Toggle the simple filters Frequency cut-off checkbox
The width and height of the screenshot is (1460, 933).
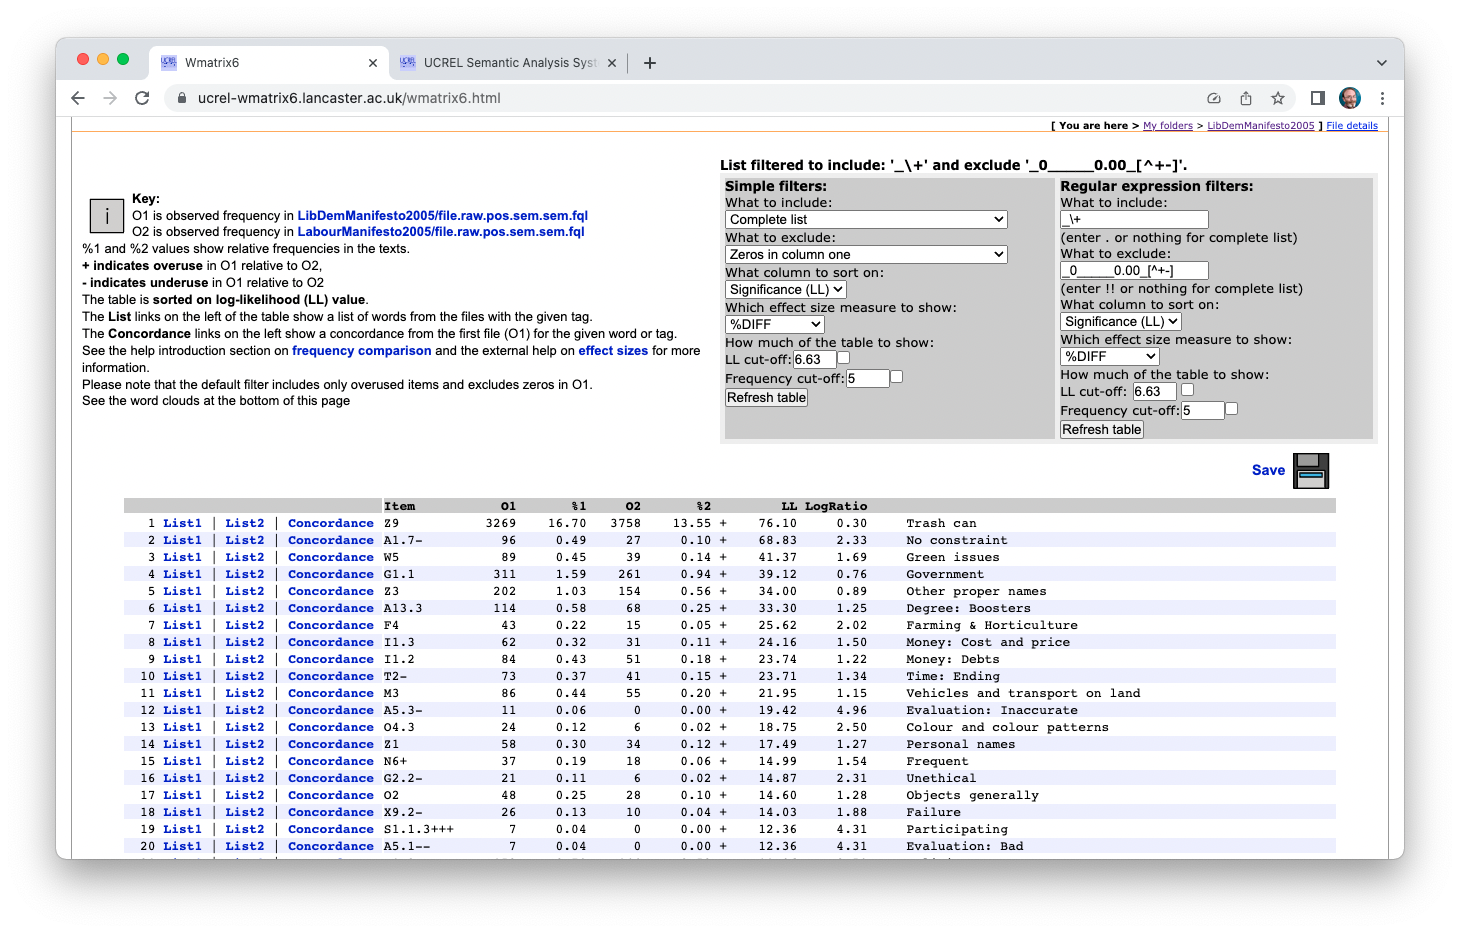[897, 377]
